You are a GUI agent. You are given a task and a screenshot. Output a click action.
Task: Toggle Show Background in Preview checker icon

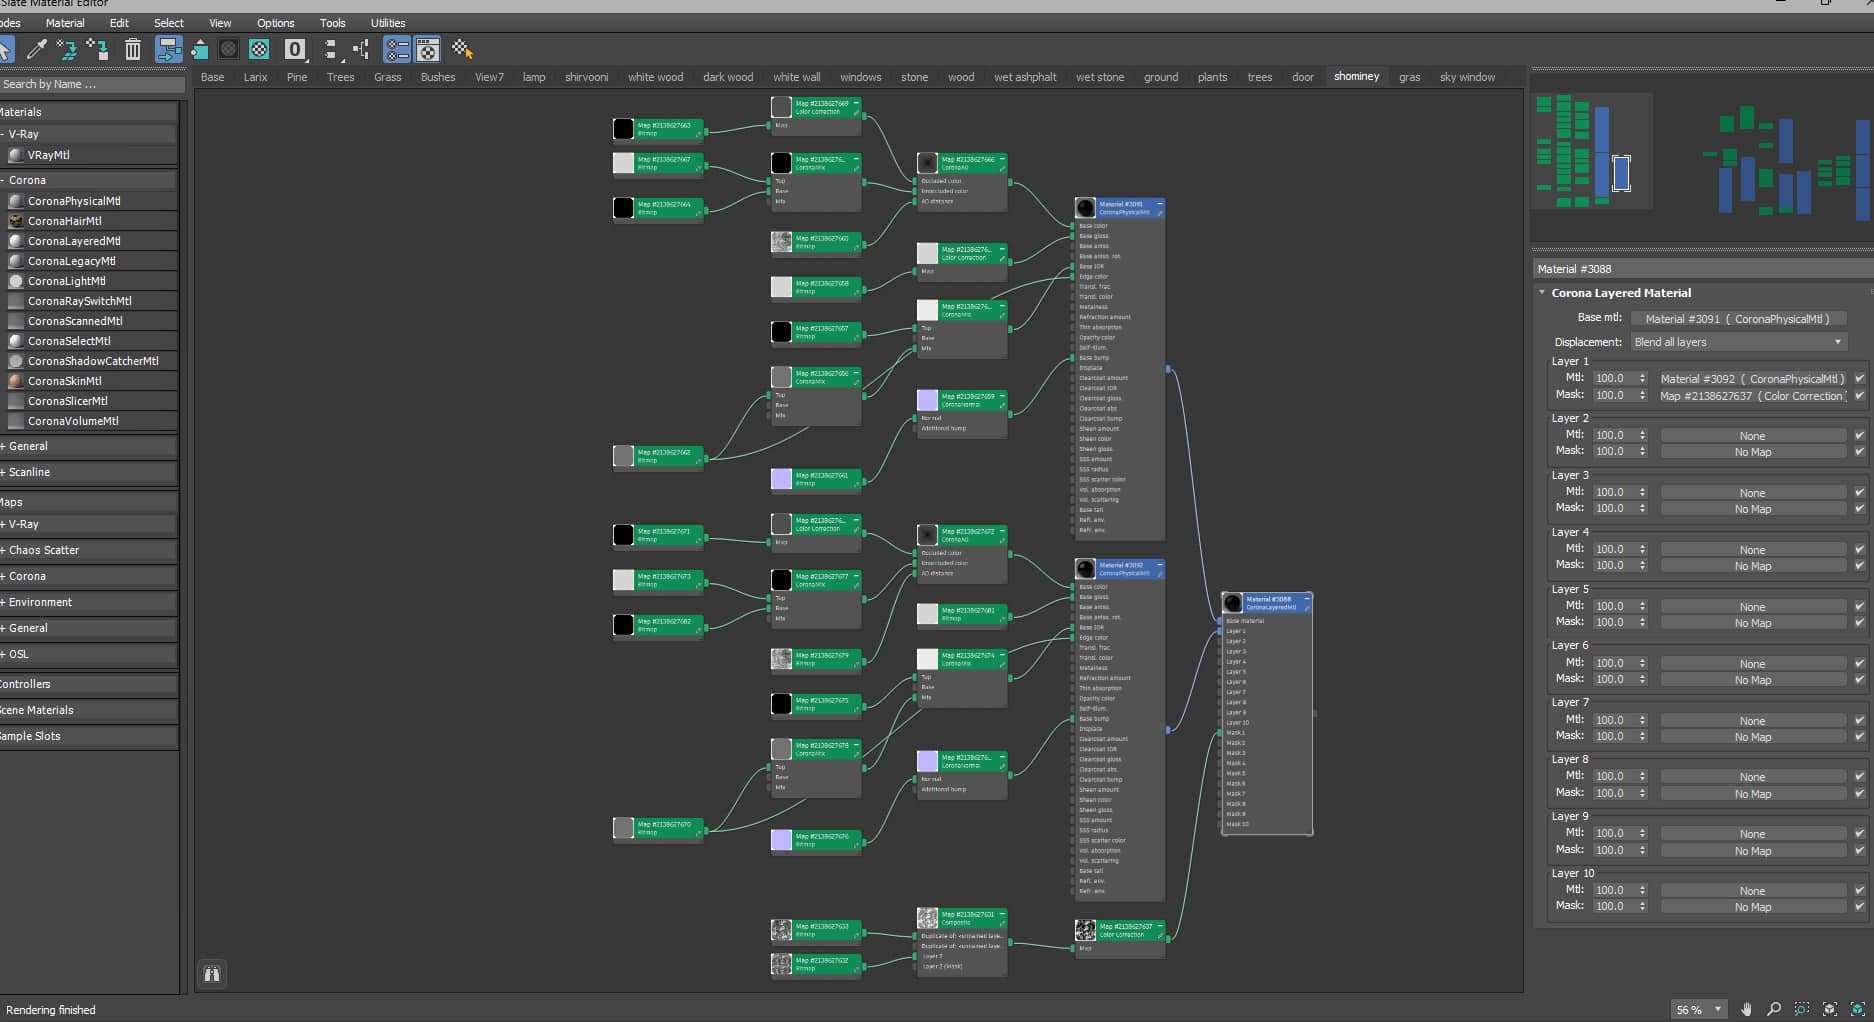(x=259, y=48)
